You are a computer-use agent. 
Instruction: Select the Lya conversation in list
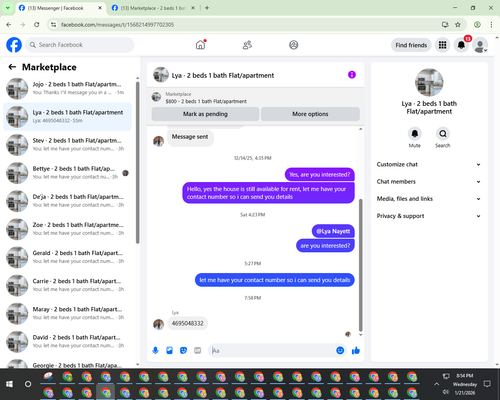point(67,117)
